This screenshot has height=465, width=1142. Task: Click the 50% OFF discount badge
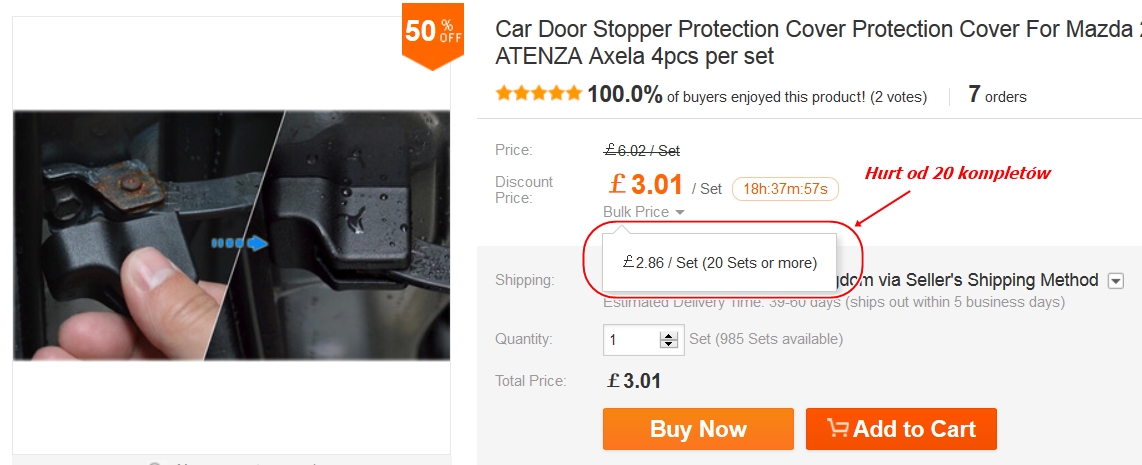tap(433, 33)
